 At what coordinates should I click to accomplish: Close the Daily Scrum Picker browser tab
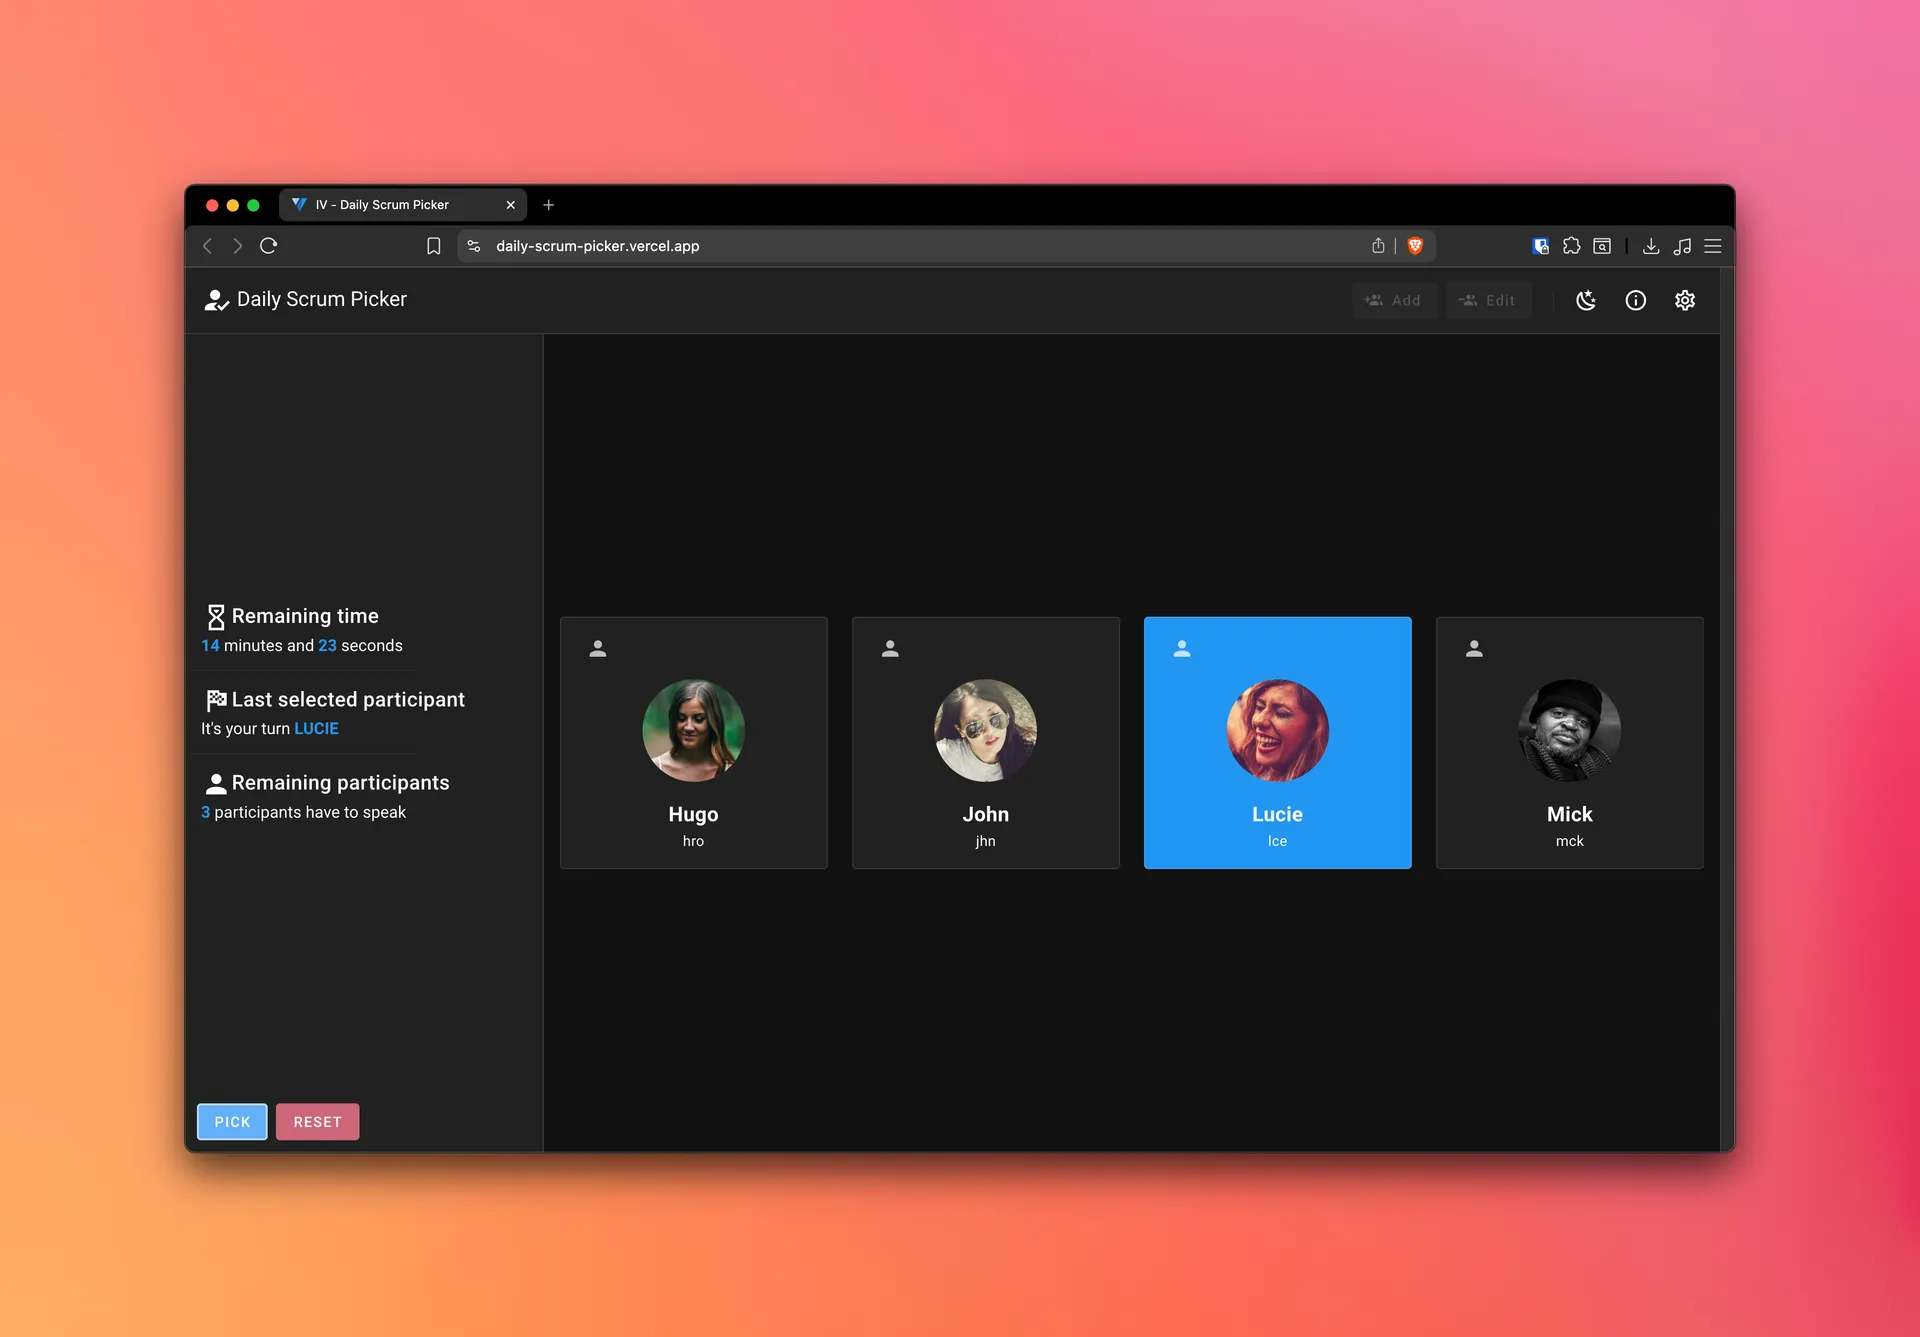click(x=511, y=205)
